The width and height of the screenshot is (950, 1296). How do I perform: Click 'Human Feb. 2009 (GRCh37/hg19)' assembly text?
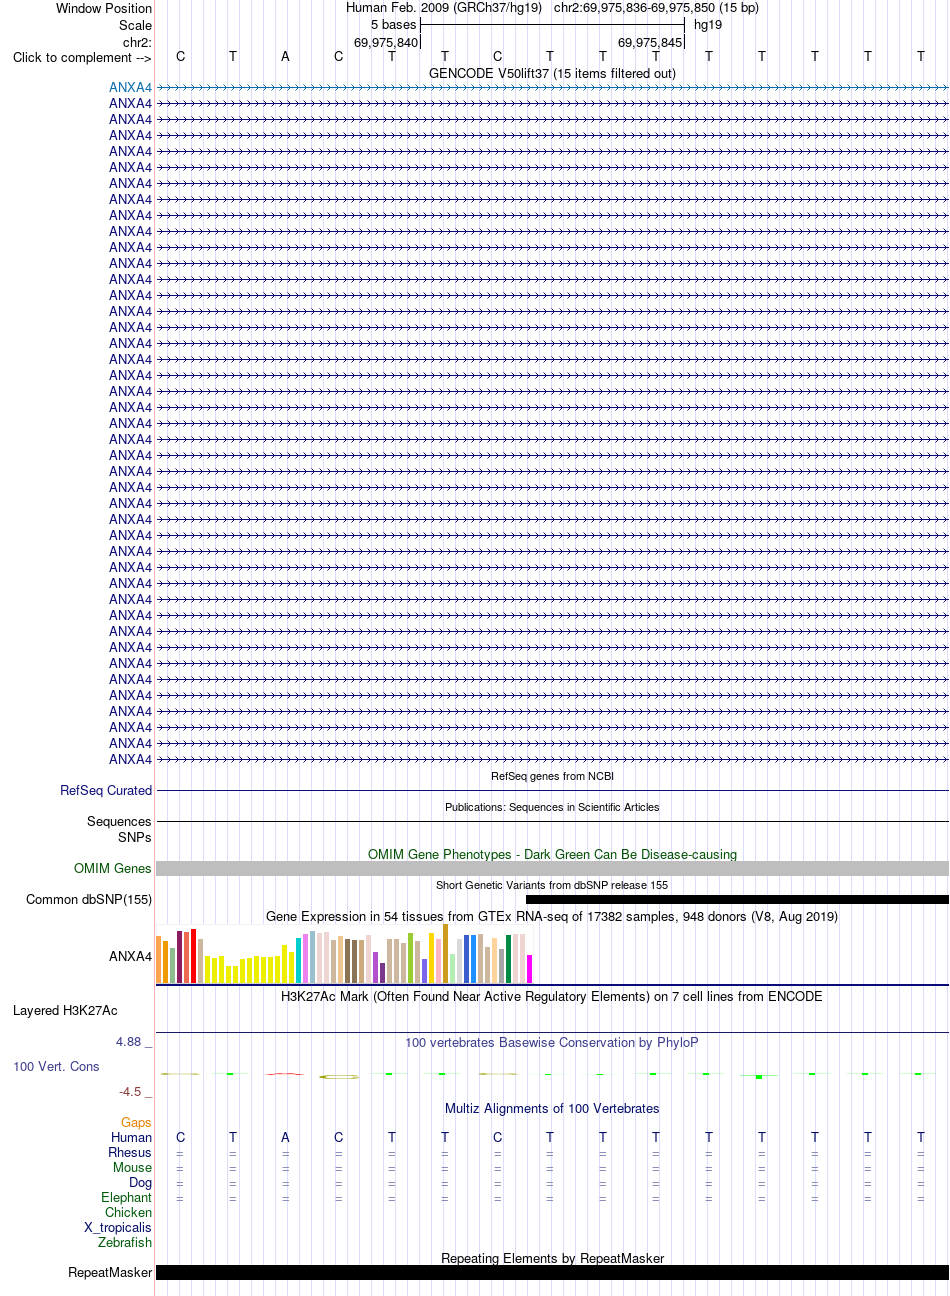(444, 8)
